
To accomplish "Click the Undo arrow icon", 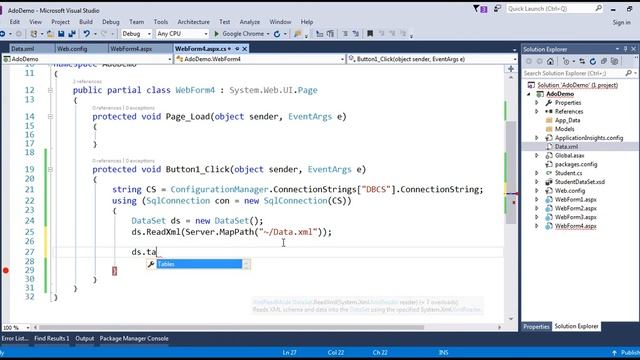I will click(x=87, y=34).
